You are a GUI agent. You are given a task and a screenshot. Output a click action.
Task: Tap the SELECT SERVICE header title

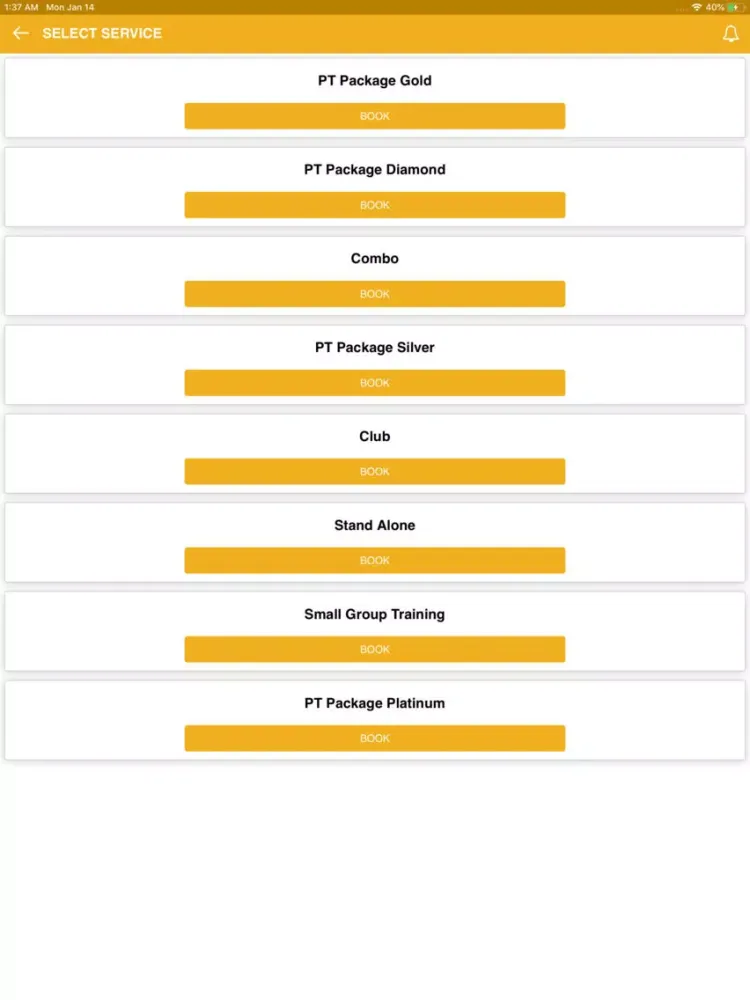pos(102,33)
